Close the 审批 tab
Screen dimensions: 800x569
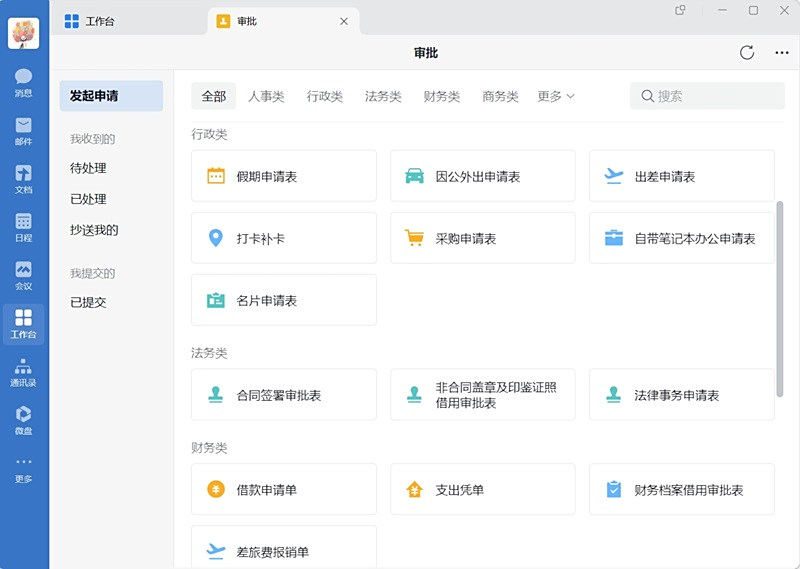tap(344, 21)
